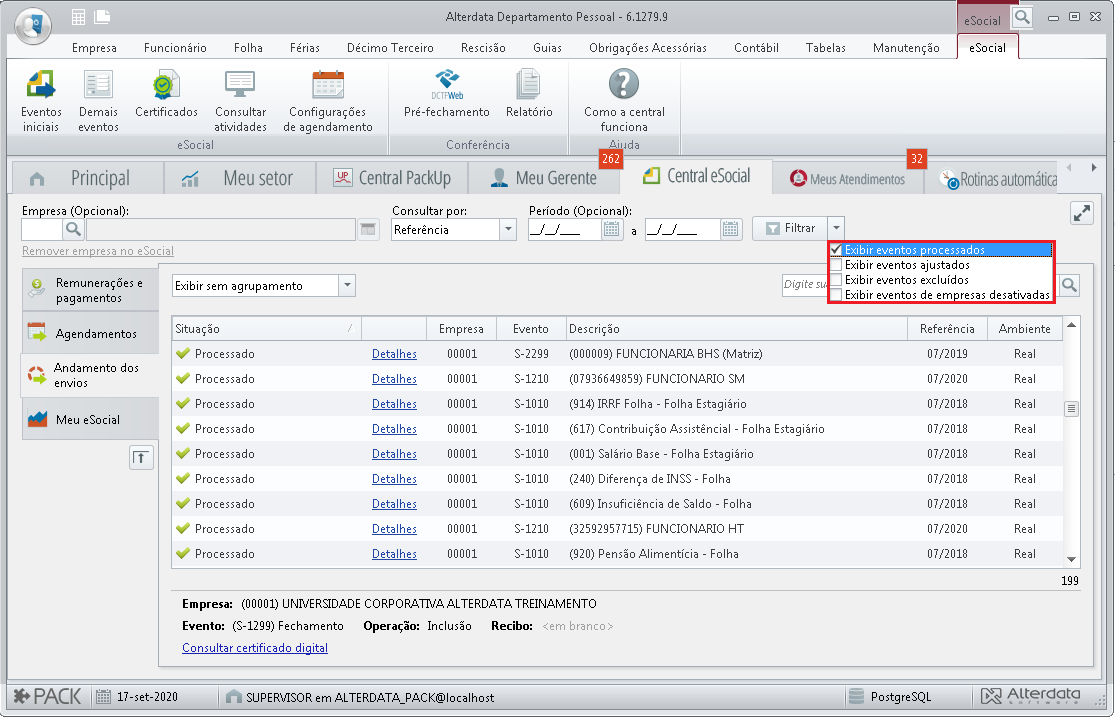
Task: Switch to the Central PackUp tab
Action: coord(392,177)
